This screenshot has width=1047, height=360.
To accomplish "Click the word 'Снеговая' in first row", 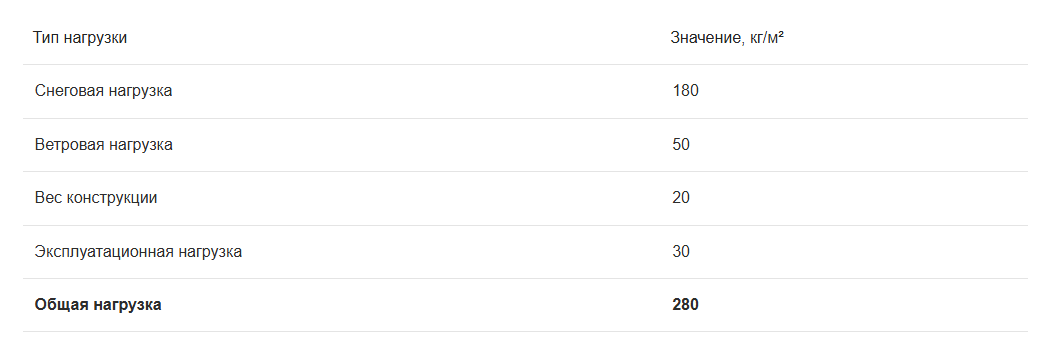I will click(x=69, y=91).
